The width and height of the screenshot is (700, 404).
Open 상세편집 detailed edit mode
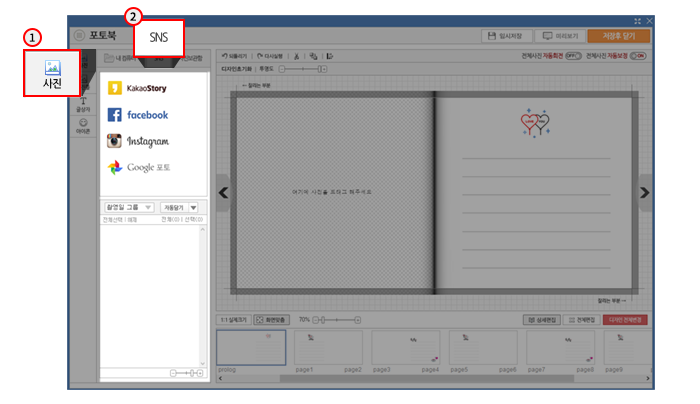[x=542, y=320]
